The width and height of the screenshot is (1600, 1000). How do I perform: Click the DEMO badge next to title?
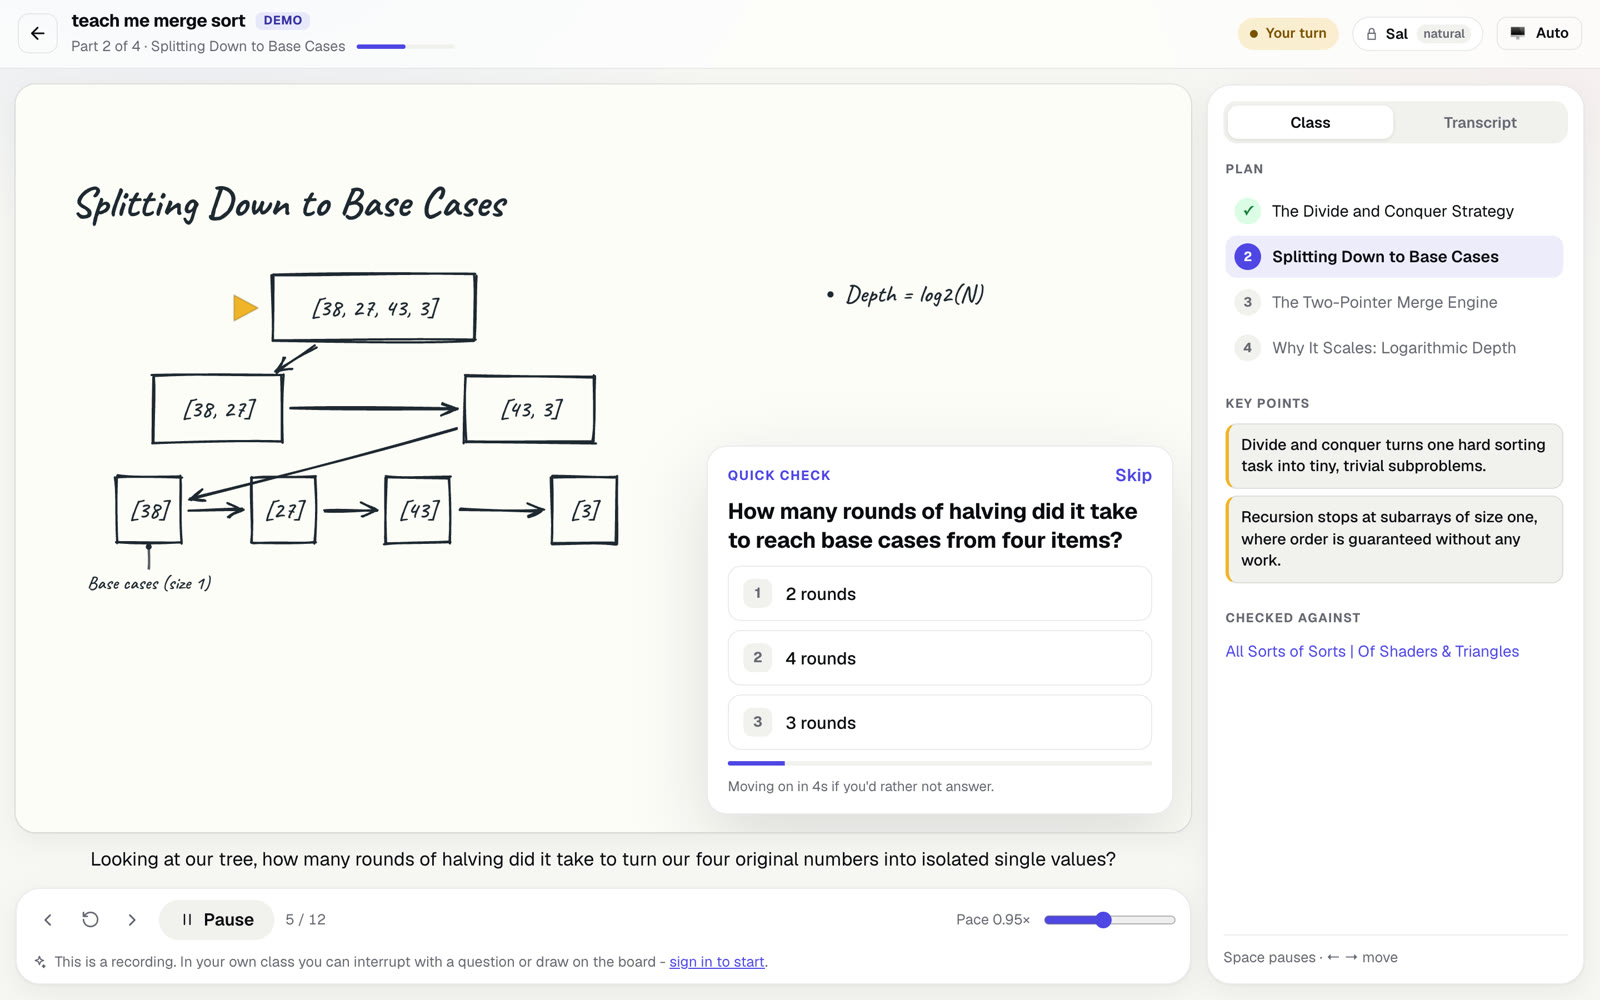click(x=283, y=21)
